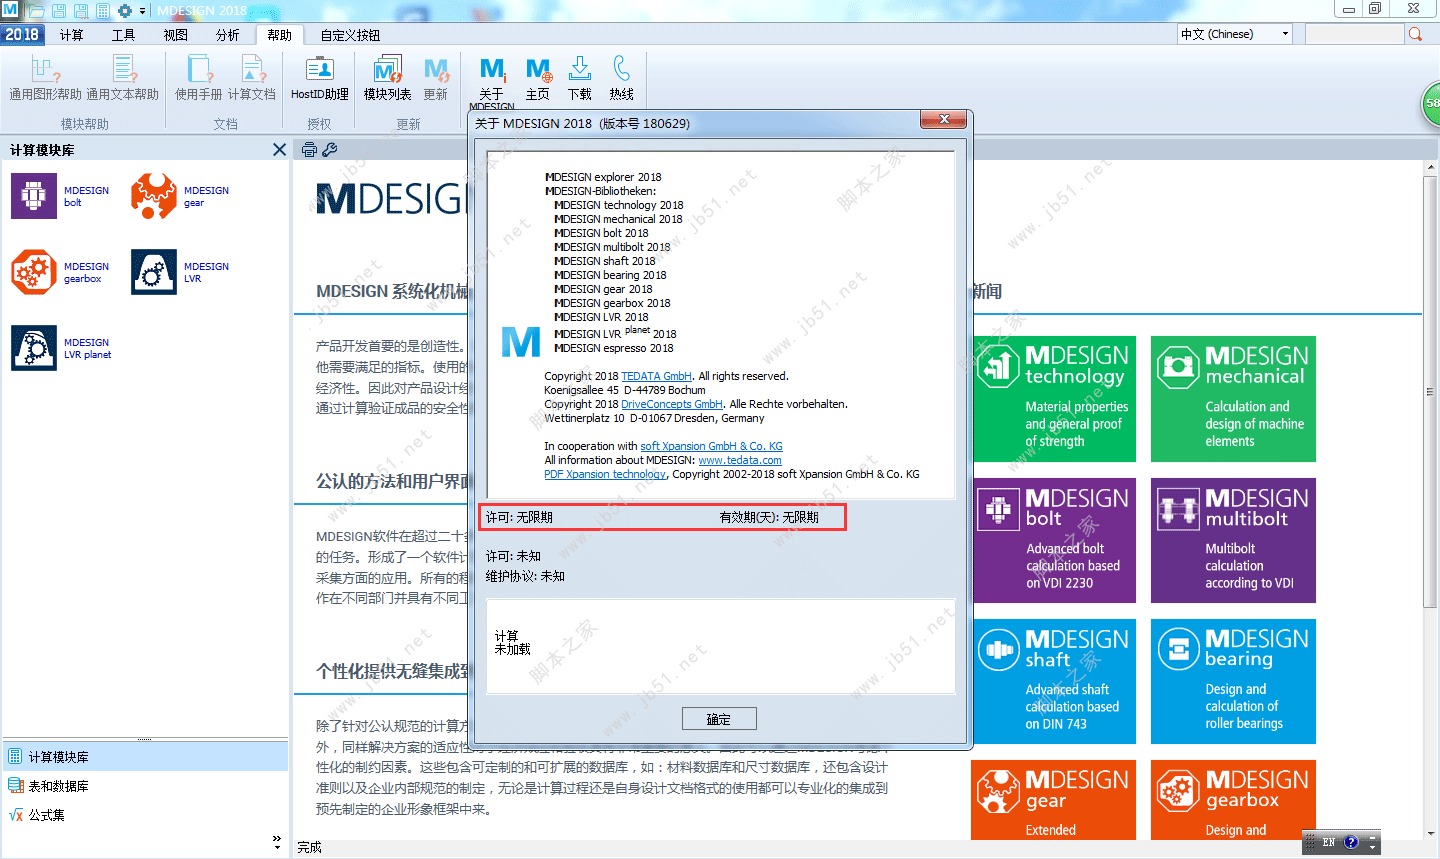Screen dimensions: 1440x859
Task: Expand navigation pane chevron at bottom
Action: 277,842
